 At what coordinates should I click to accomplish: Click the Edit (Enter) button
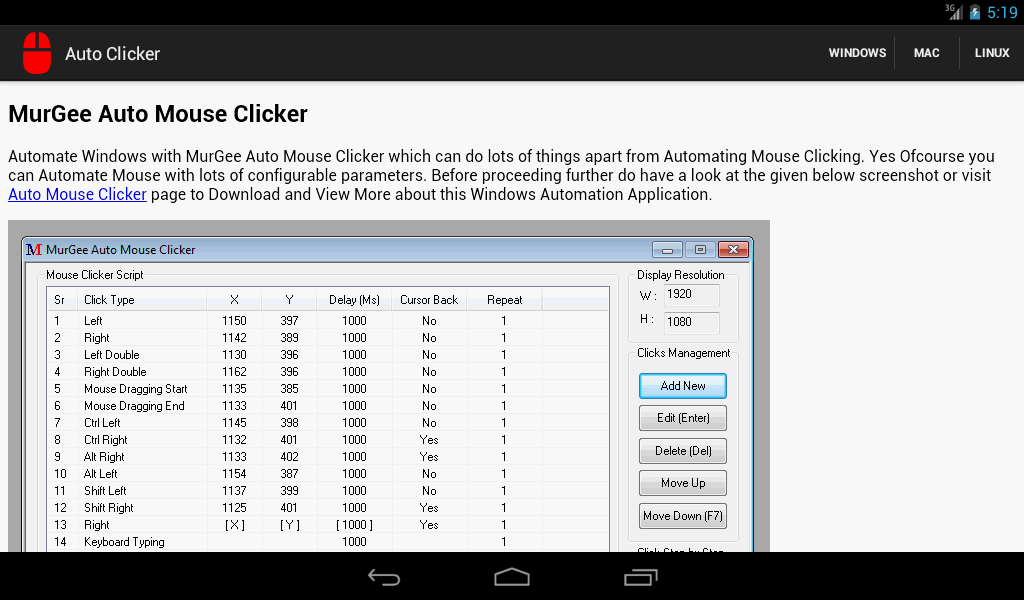[682, 418]
